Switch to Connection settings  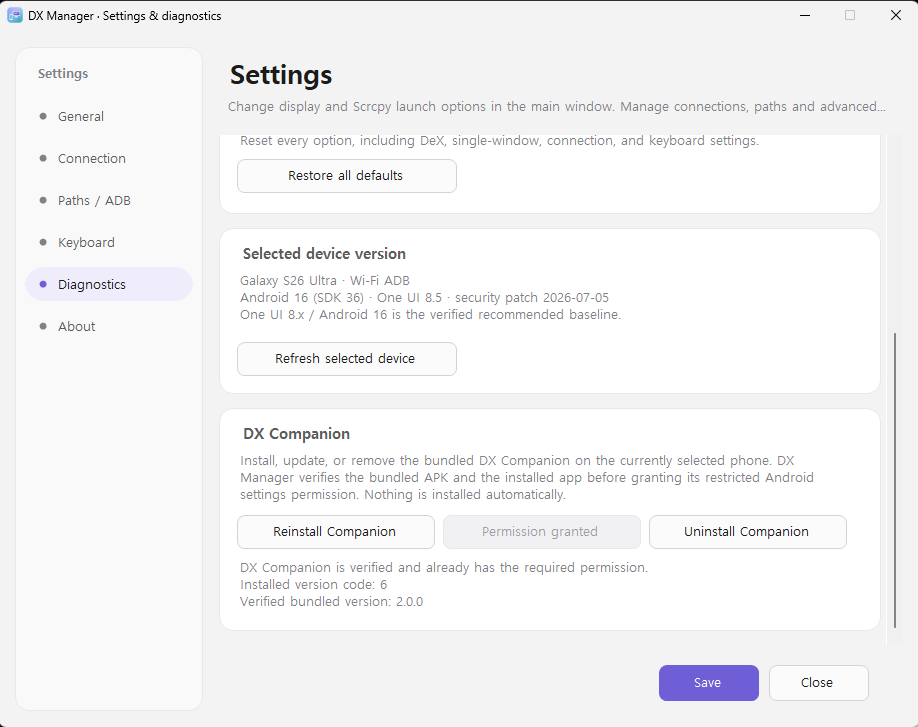pyautogui.click(x=109, y=159)
